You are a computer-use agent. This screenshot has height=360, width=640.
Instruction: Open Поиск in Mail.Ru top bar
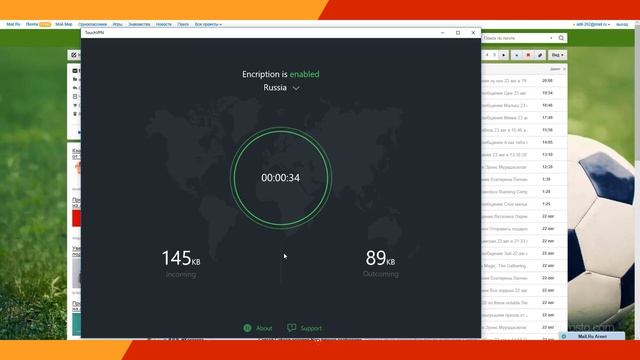coord(183,24)
